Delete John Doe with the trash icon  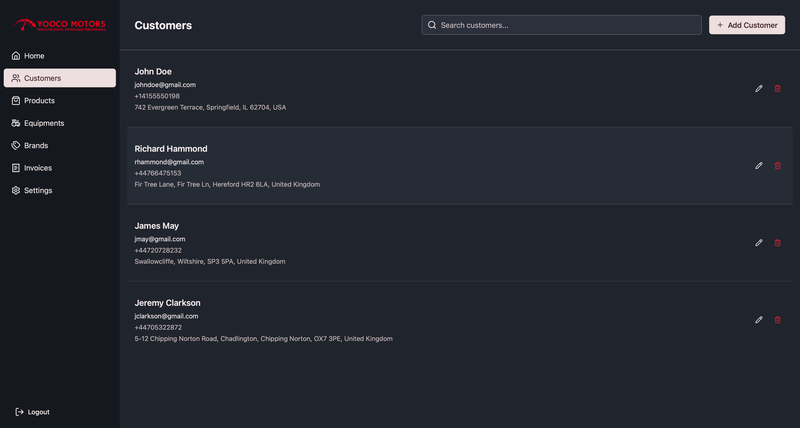[x=778, y=89]
